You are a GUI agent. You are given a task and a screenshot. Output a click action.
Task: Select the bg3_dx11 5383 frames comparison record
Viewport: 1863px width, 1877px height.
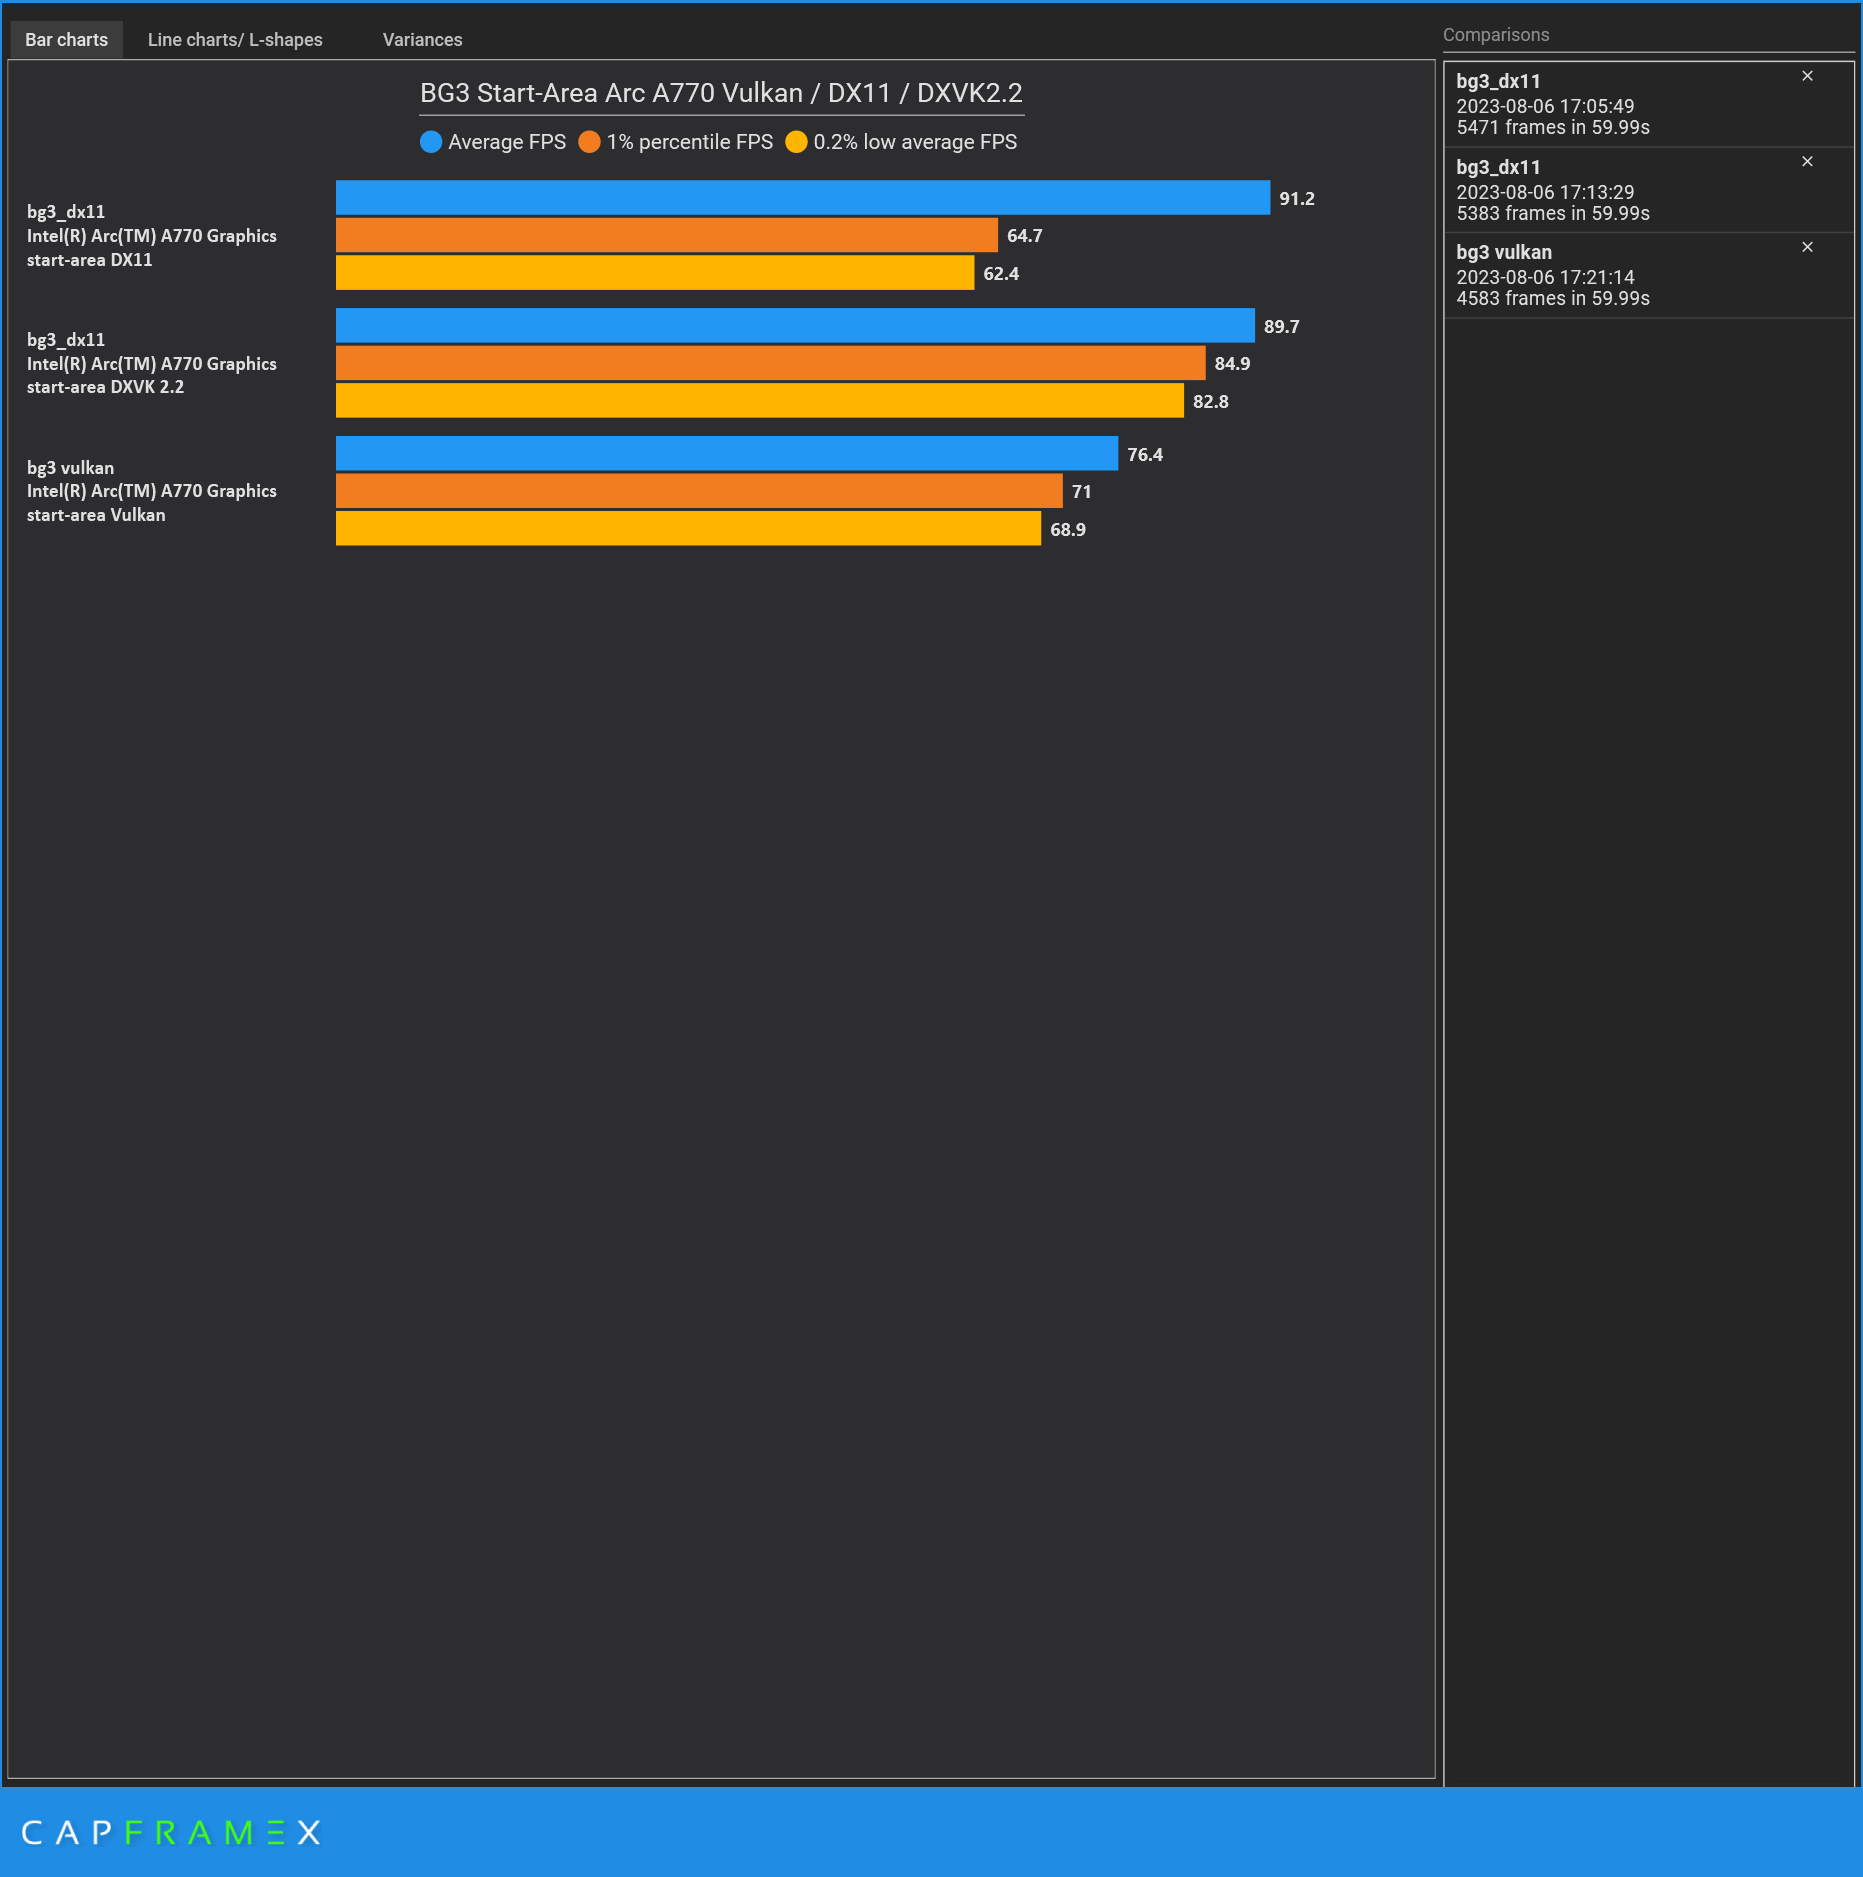(x=1648, y=190)
